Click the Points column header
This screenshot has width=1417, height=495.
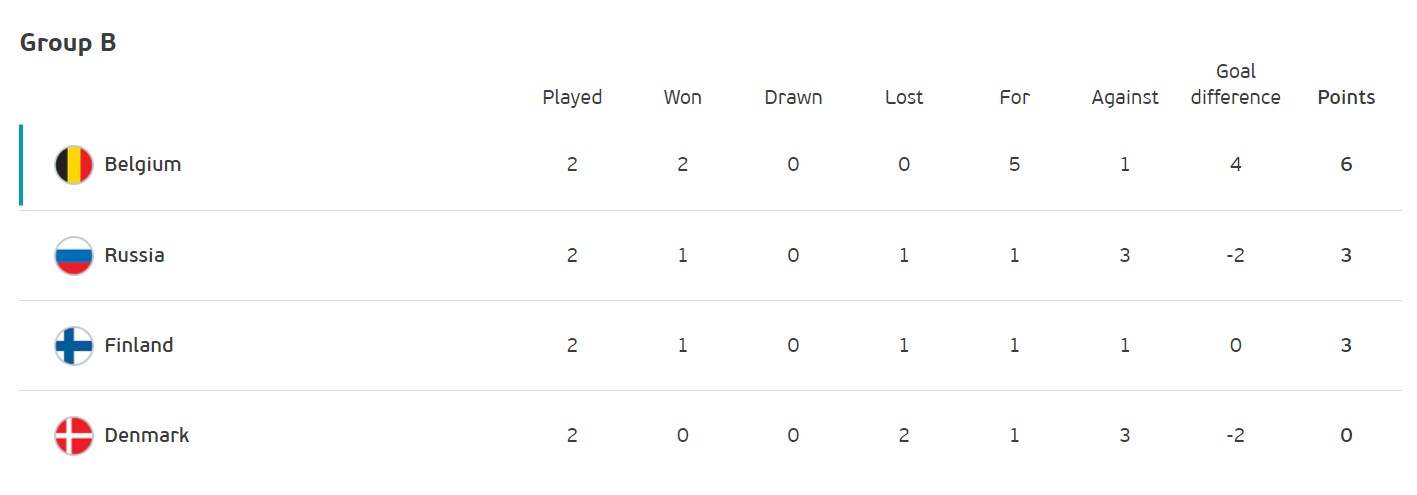pyautogui.click(x=1346, y=97)
